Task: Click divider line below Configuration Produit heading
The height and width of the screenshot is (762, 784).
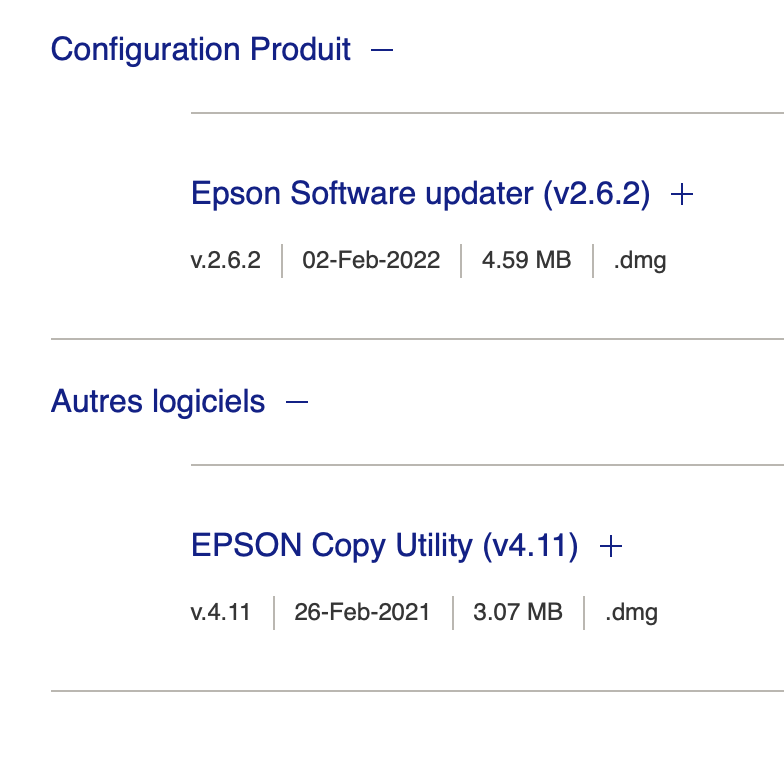Action: click(487, 113)
